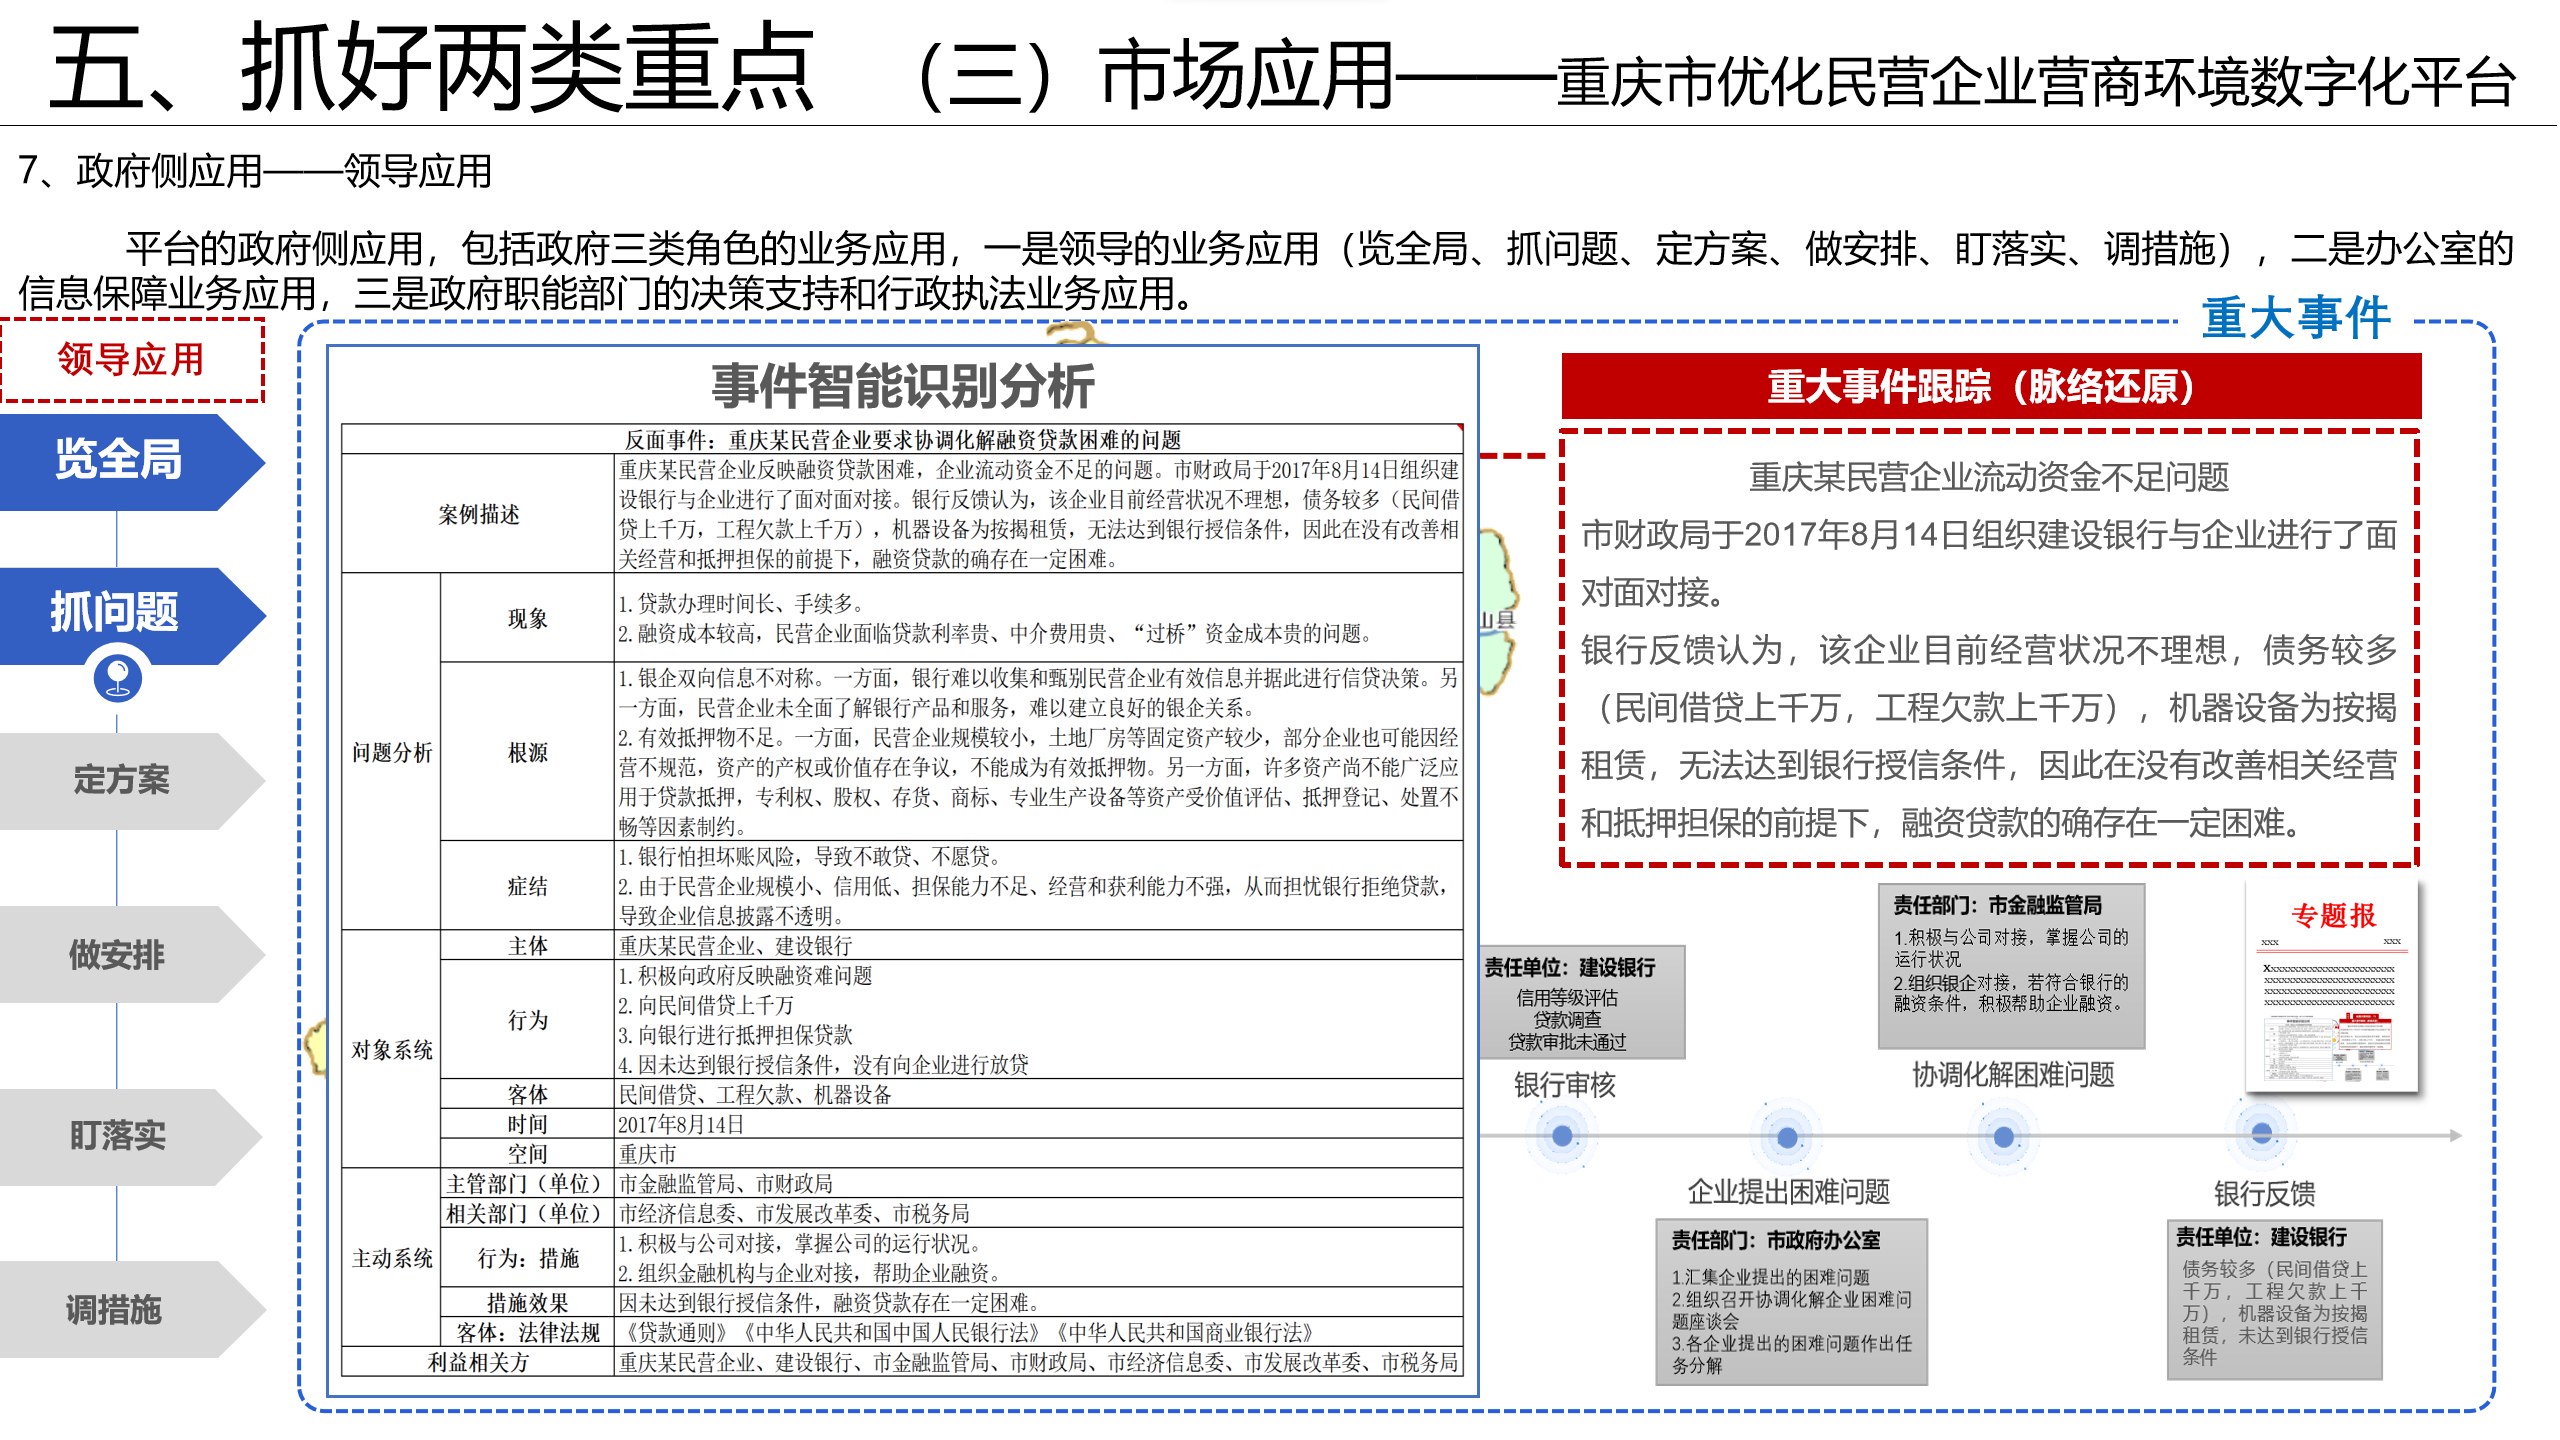This screenshot has height=1440, width=2560.
Task: Click the 行为 row label under 对象系统
Action: pos(528,1020)
